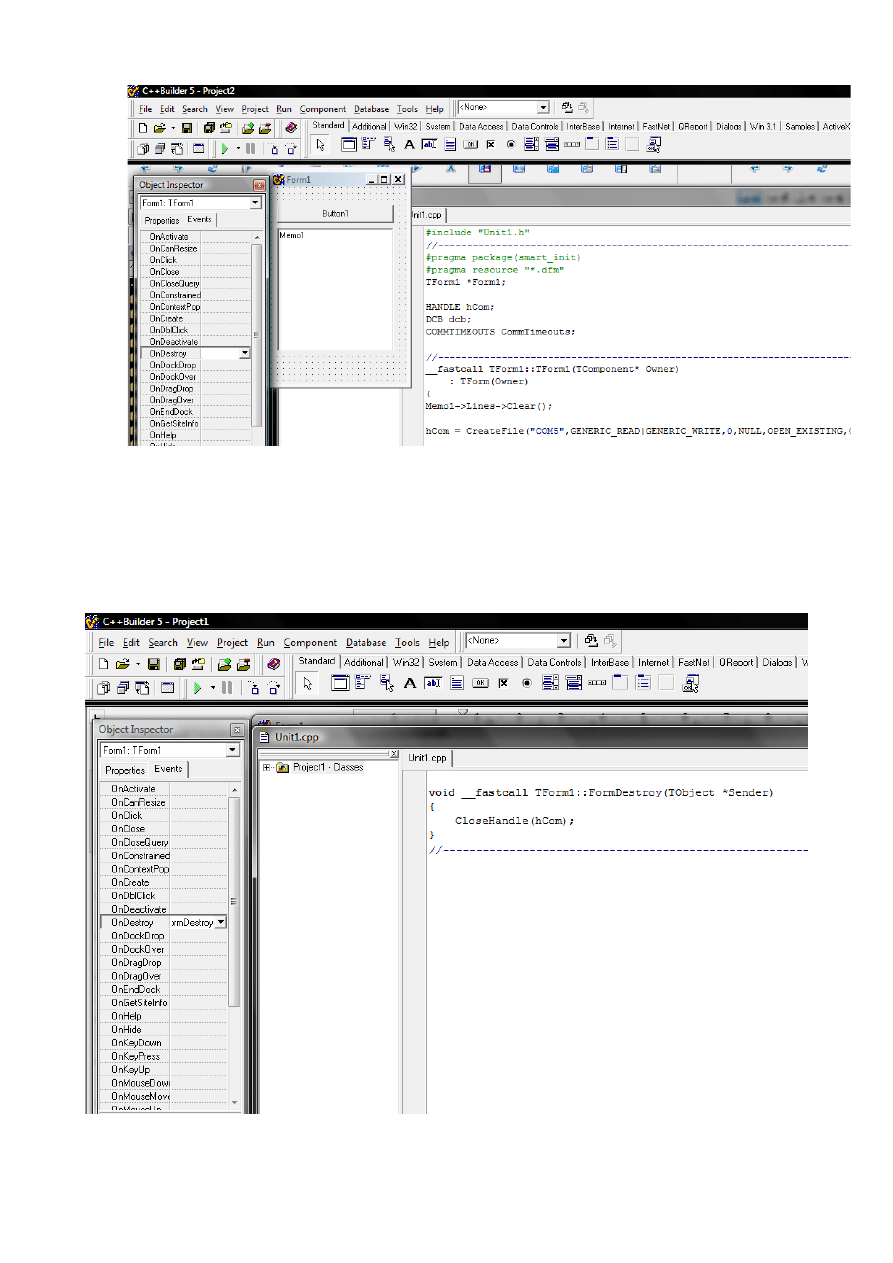Pick the Memo component in Project1 palette
This screenshot has width=893, height=1263.
click(456, 684)
